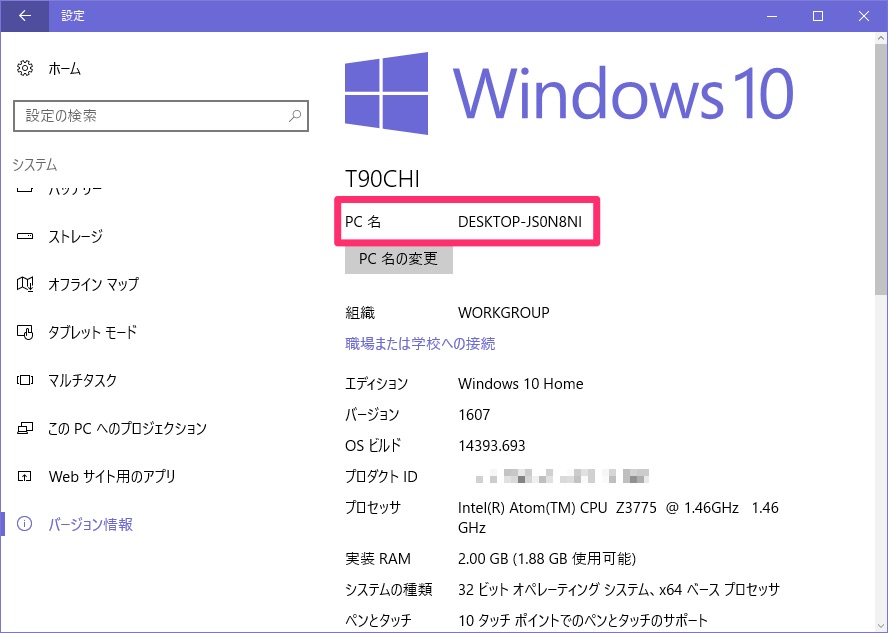Click the T90CHI device heading
This screenshot has width=888, height=633.
(382, 179)
